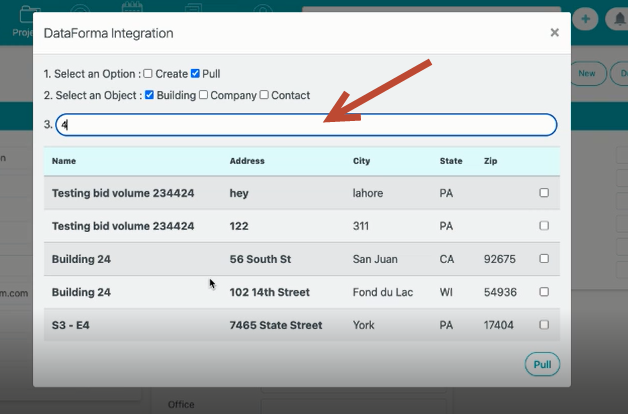Click the Pull button at dialog bottom
Image resolution: width=628 pixels, height=414 pixels.
coord(542,364)
